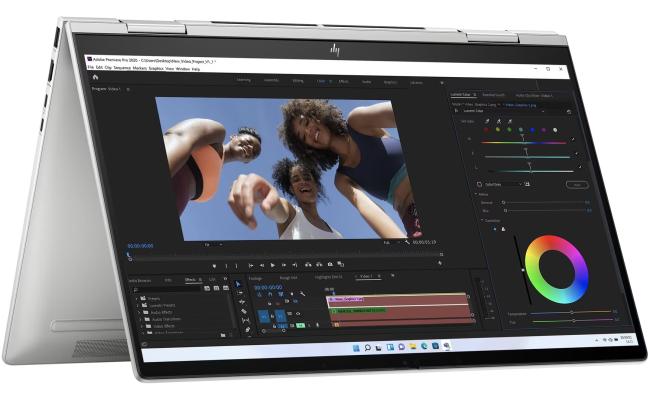Select the Razor tool

[x=244, y=311]
